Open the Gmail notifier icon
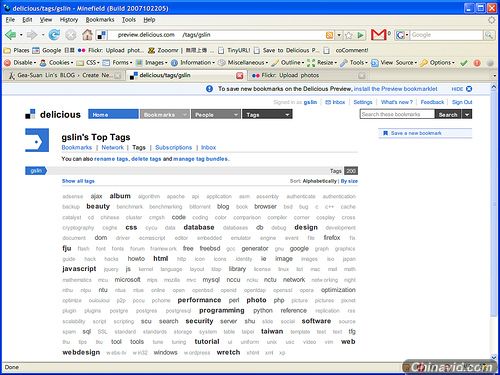This screenshot has height=375, width=500. [x=379, y=35]
